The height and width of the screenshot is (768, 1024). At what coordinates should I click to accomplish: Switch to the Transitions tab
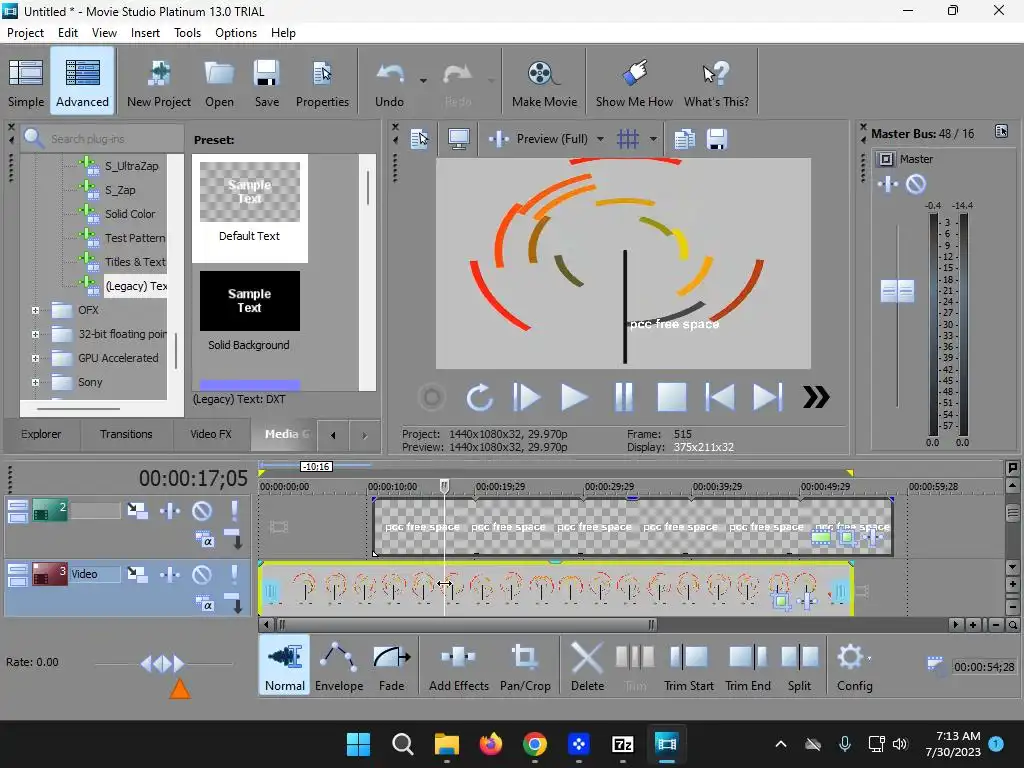point(126,434)
